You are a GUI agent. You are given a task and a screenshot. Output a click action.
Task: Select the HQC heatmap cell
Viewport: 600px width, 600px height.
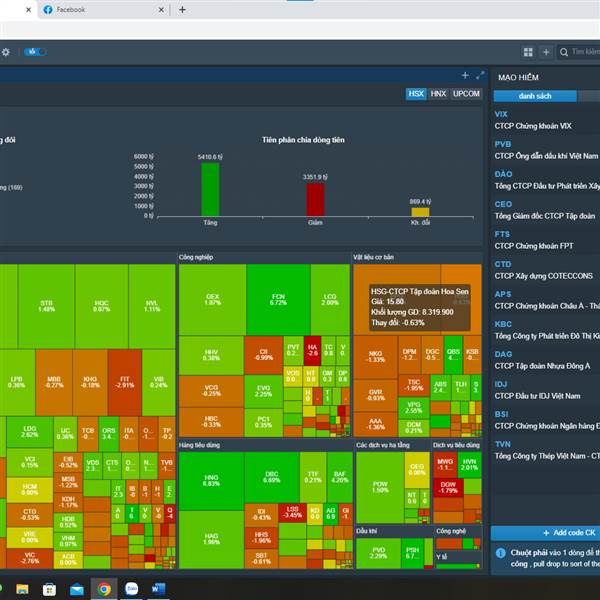point(101,306)
